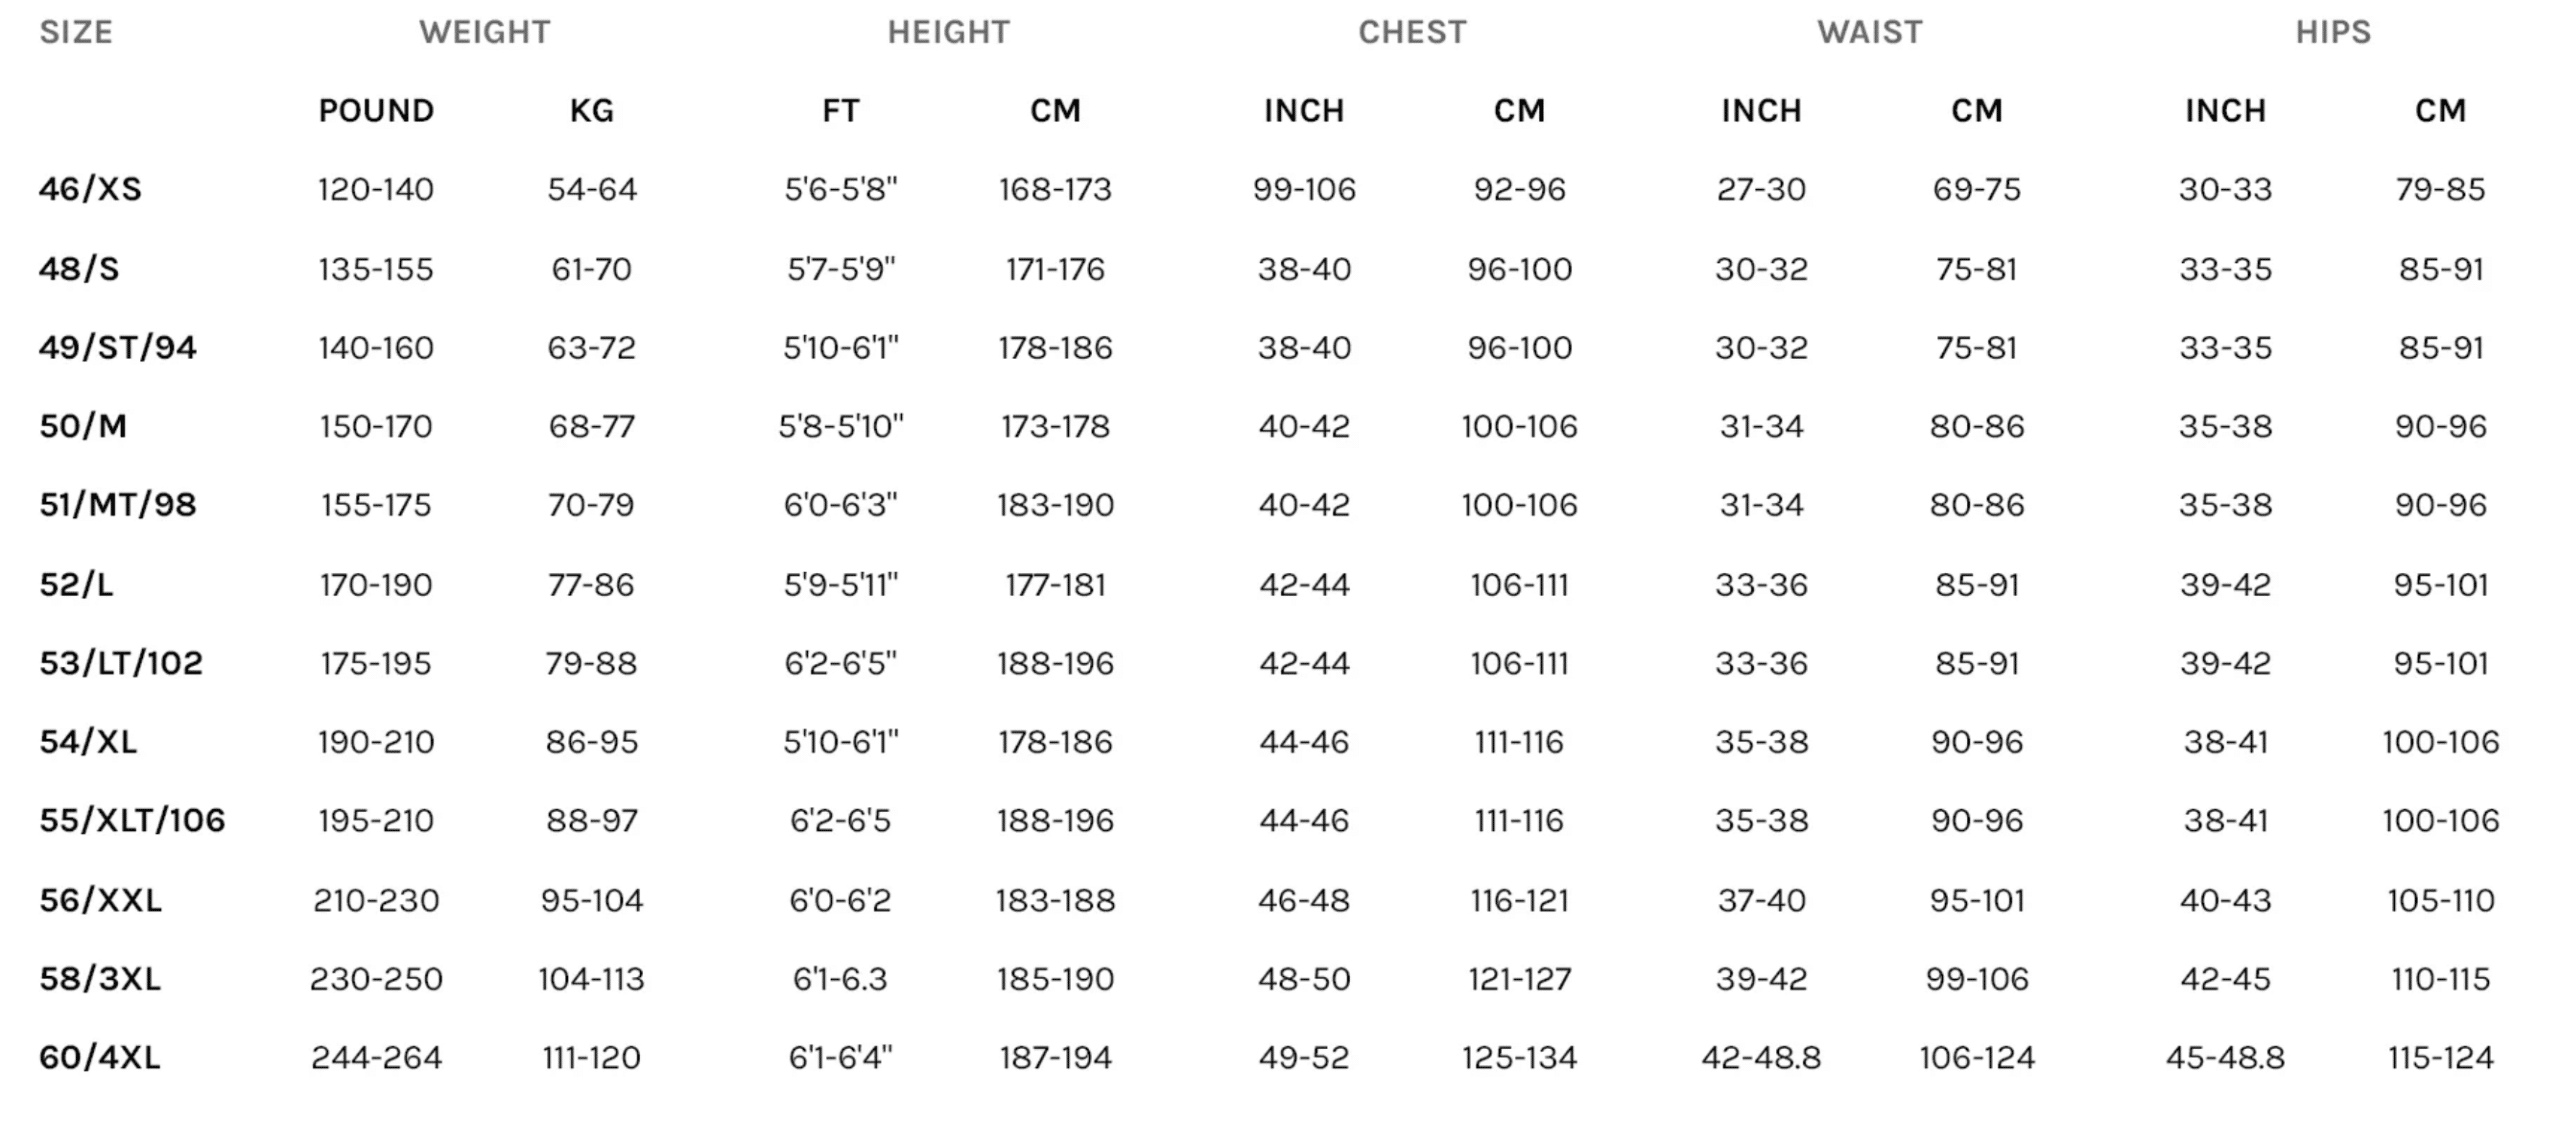The width and height of the screenshot is (2560, 1121).
Task: Select the HIPS column group header
Action: [x=2333, y=32]
